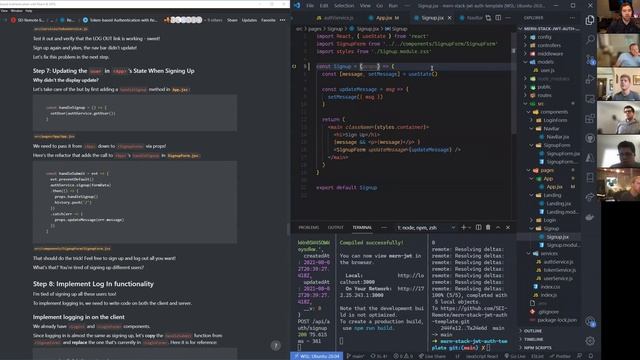Select TERMINAL panel tab
640x360 pixels.
[x=362, y=227]
